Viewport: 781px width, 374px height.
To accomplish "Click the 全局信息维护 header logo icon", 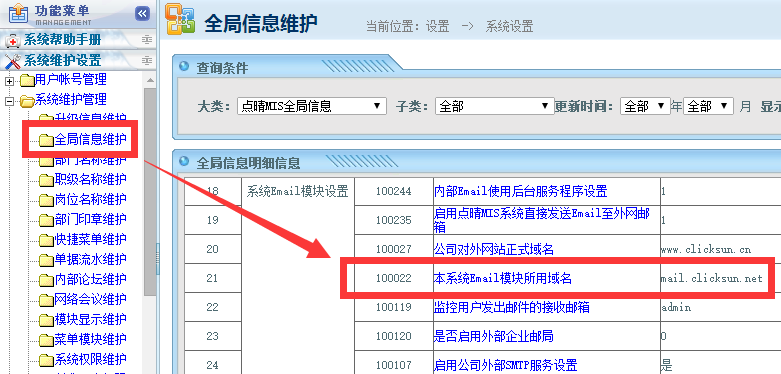I will [180, 19].
